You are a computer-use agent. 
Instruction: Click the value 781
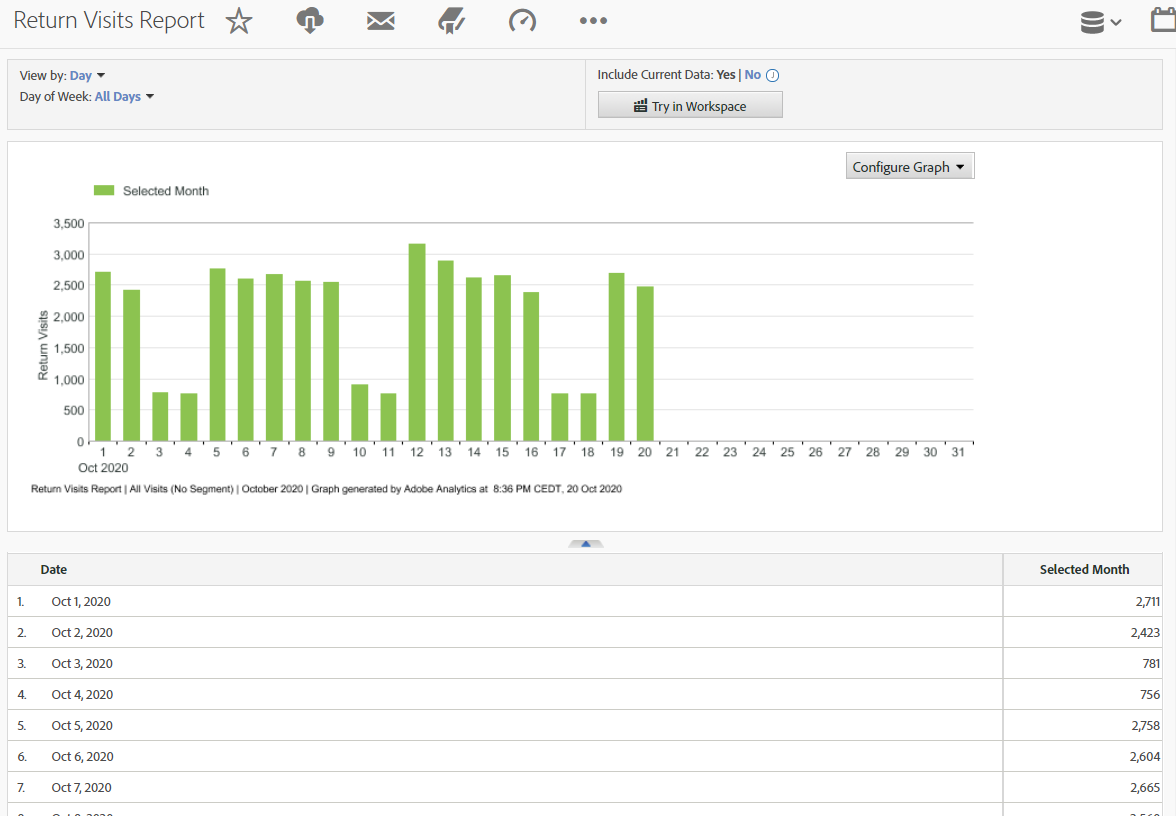(1151, 664)
